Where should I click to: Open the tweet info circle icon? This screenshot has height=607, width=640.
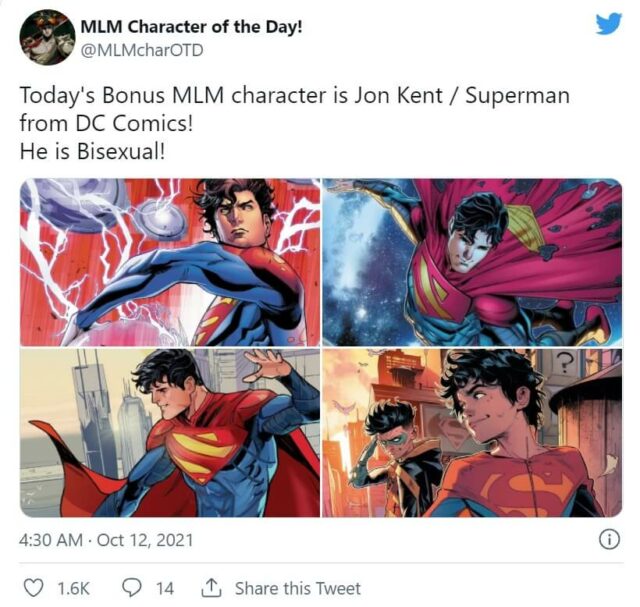[x=607, y=540]
